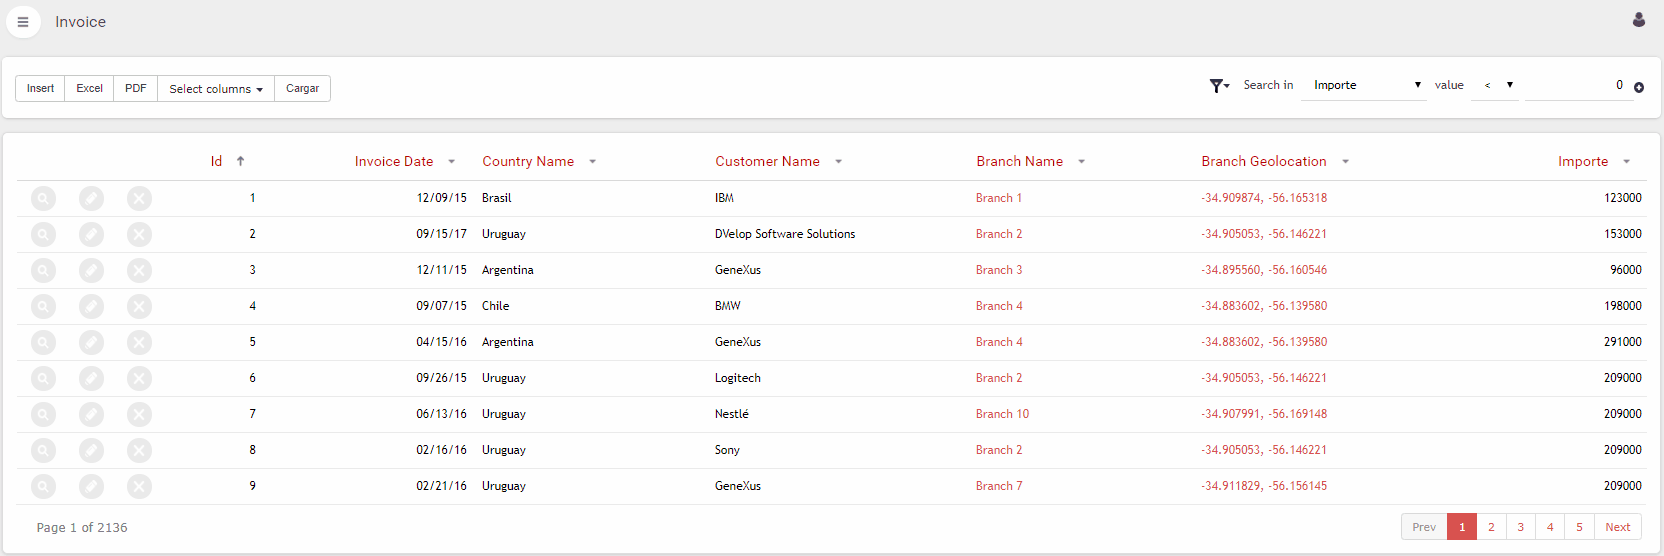Click the Prev page button
Image resolution: width=1664 pixels, height=556 pixels.
click(x=1424, y=527)
